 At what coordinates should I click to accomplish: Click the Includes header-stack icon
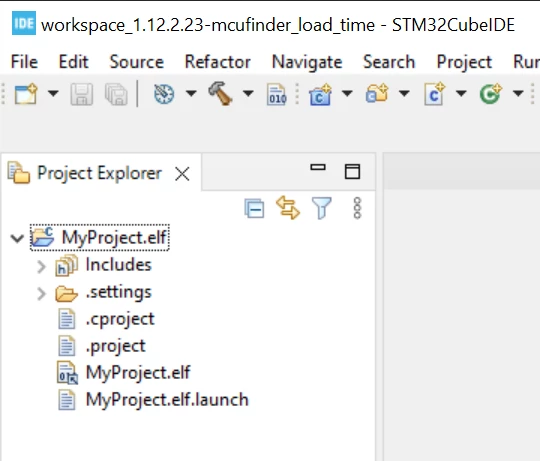click(x=67, y=265)
